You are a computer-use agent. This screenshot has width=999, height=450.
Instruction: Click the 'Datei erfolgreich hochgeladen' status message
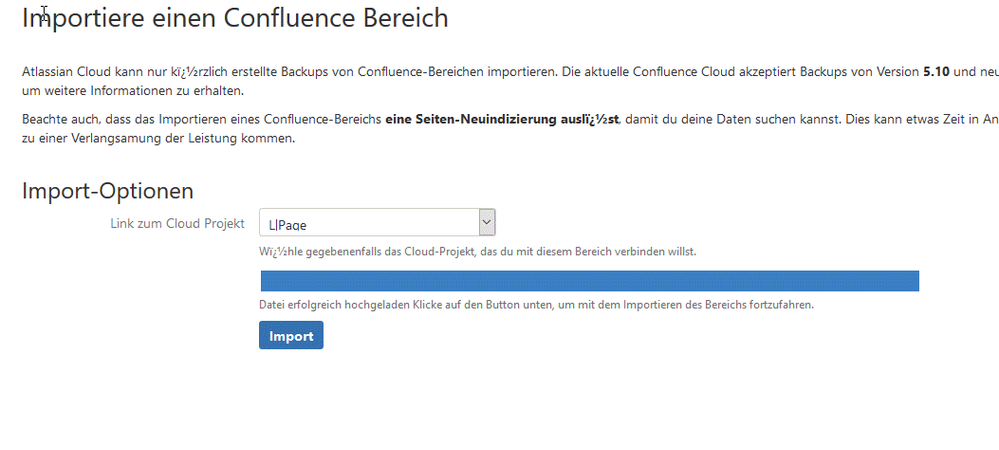(x=536, y=305)
